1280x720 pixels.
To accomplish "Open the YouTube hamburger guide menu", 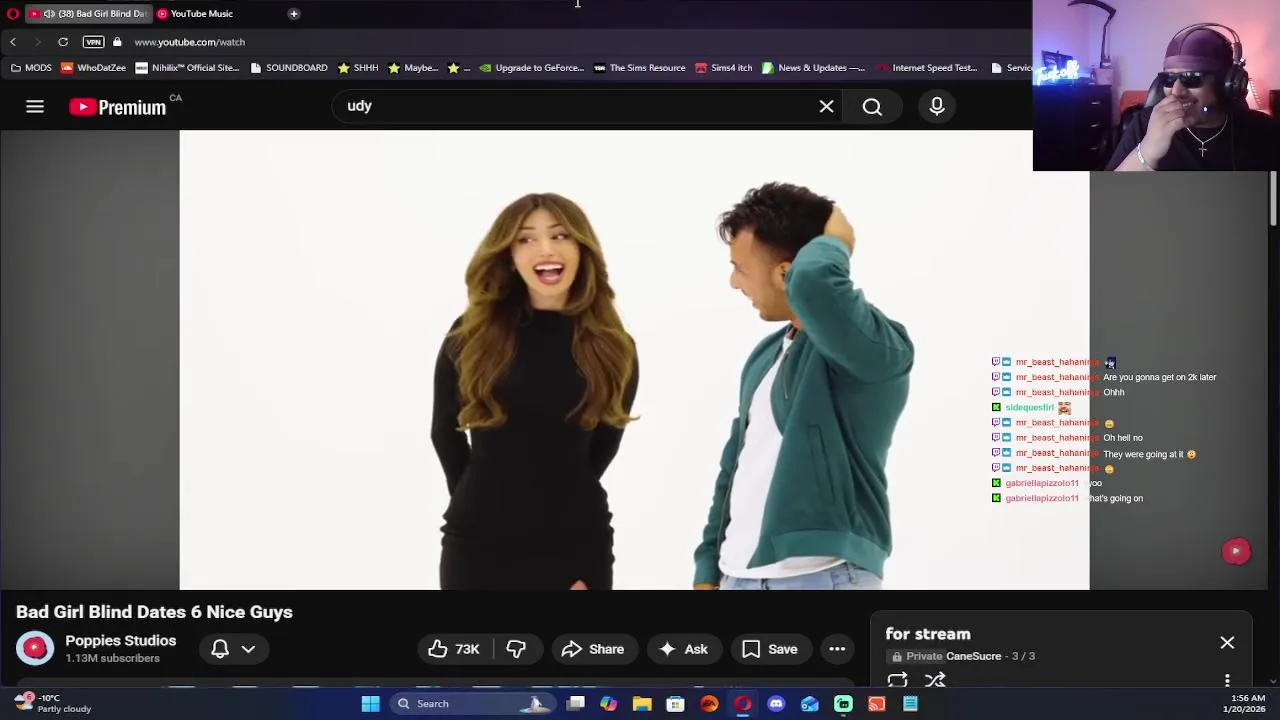I will pos(35,106).
